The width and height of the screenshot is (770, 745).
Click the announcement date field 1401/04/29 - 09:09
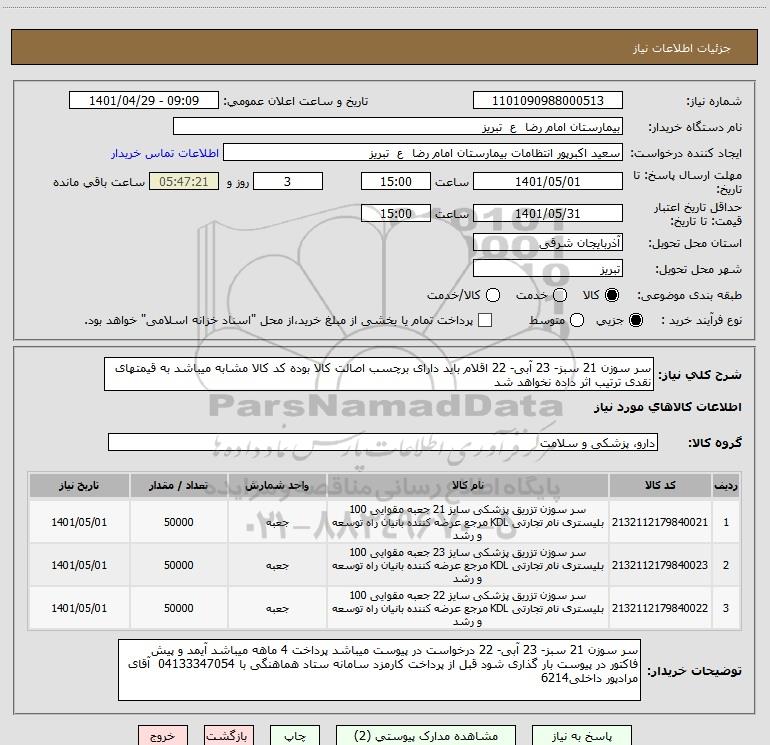click(x=144, y=101)
